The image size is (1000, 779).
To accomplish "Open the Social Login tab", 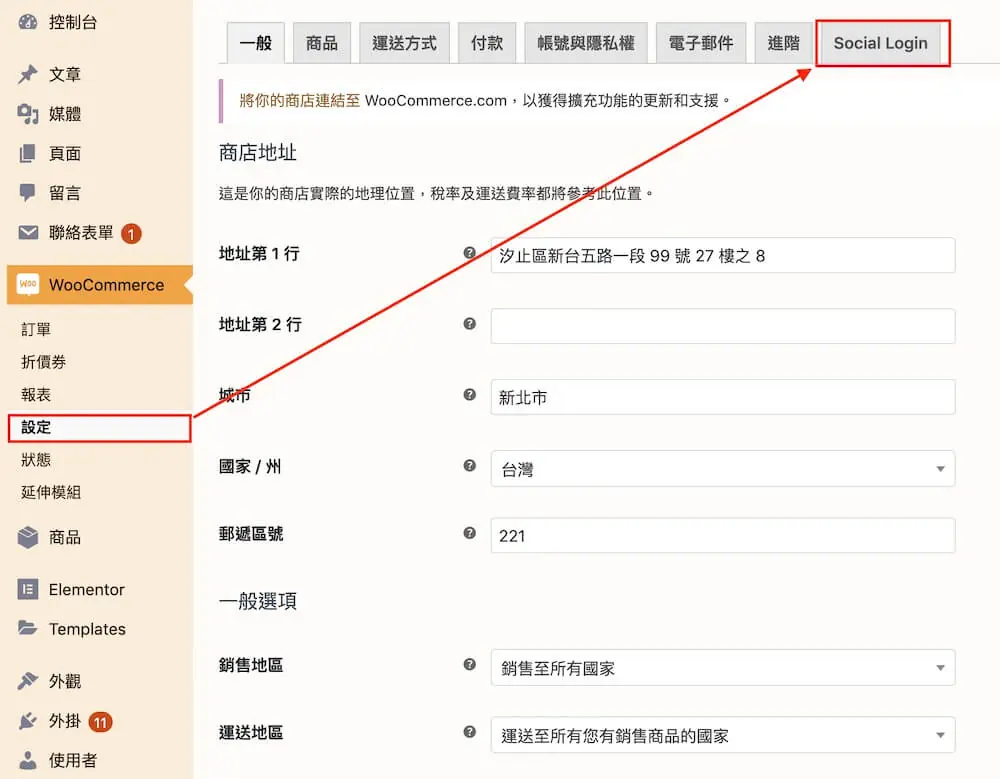I will (881, 43).
